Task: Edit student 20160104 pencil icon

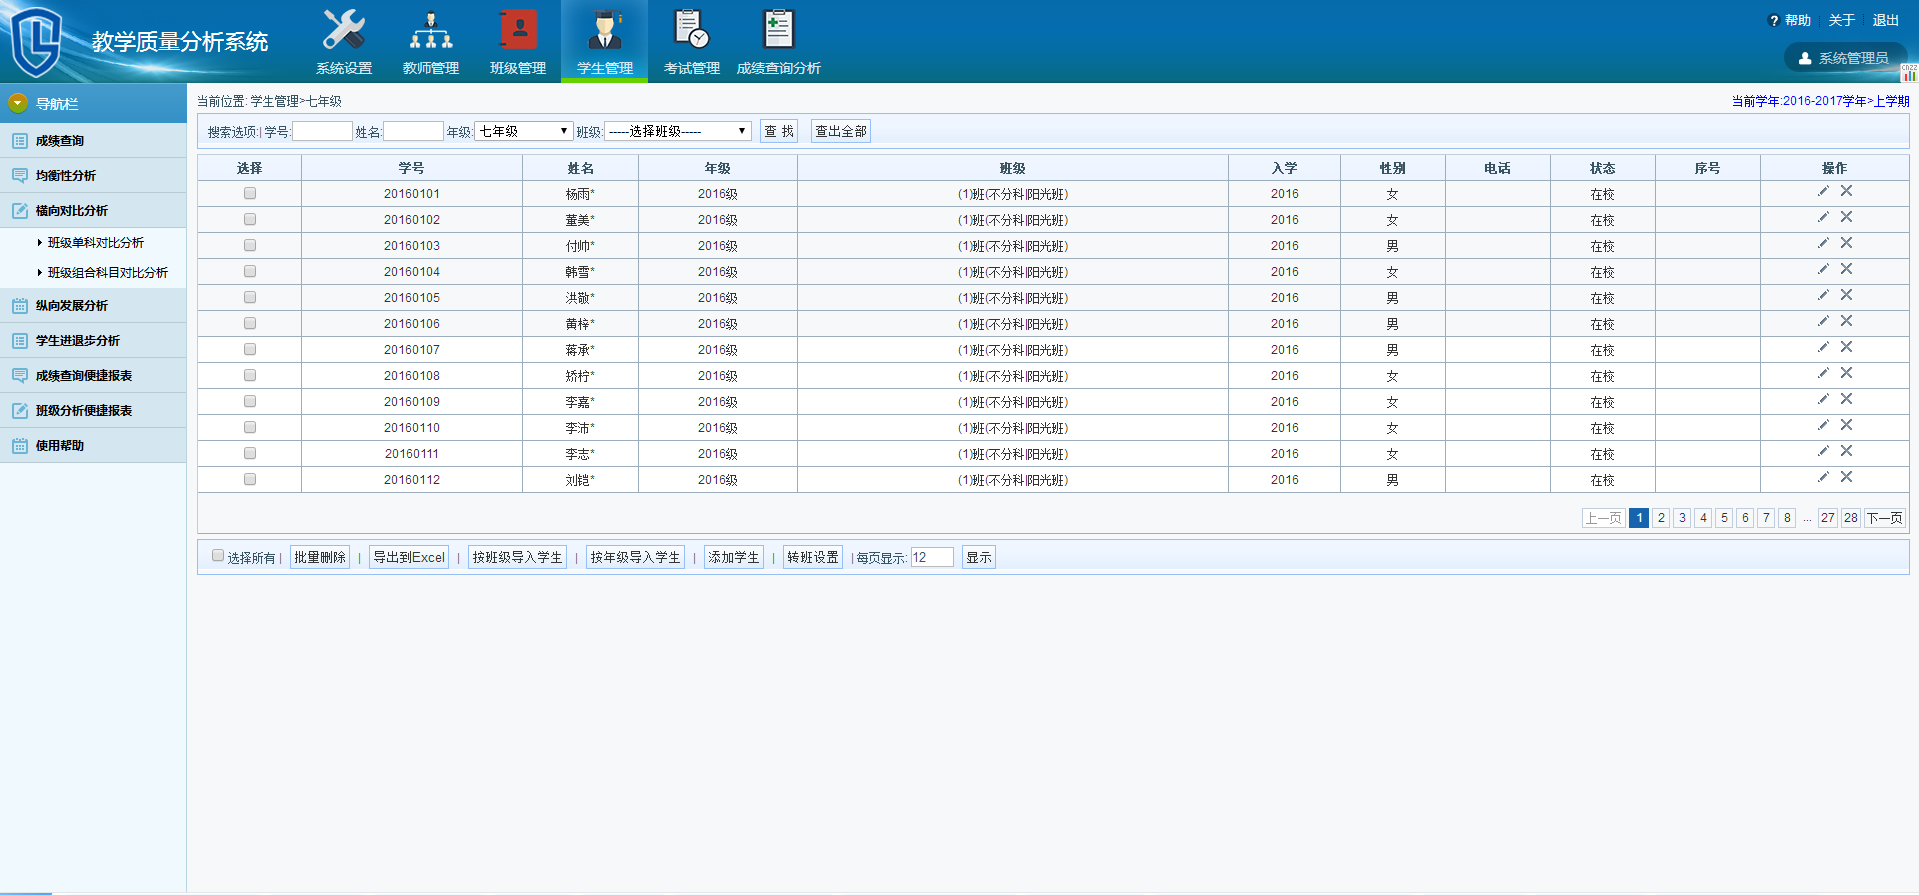Action: click(1823, 269)
